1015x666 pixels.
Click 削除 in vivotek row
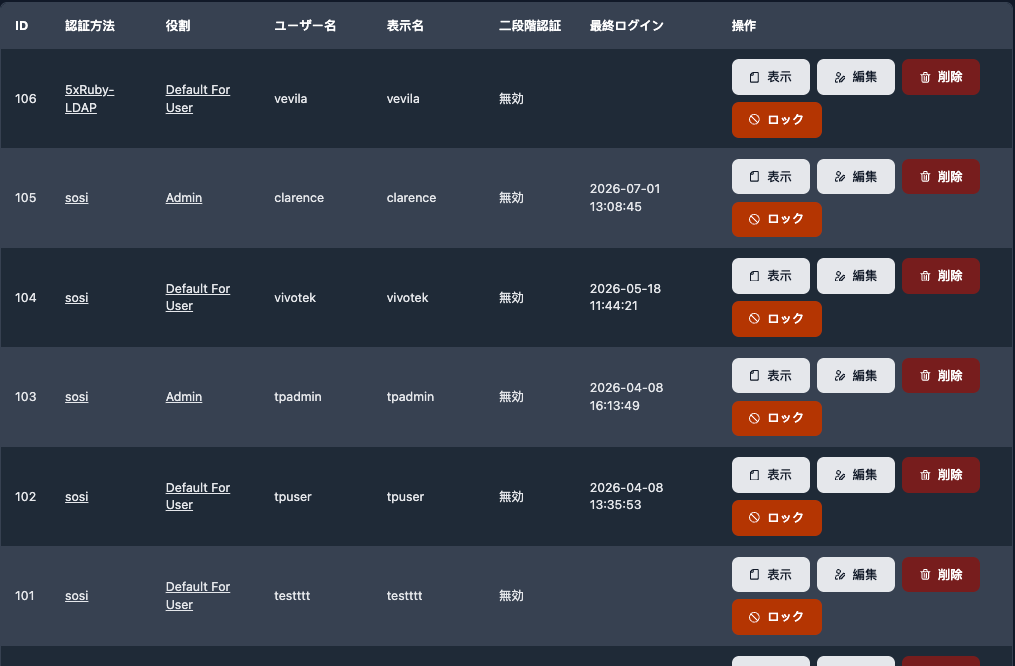click(x=941, y=276)
